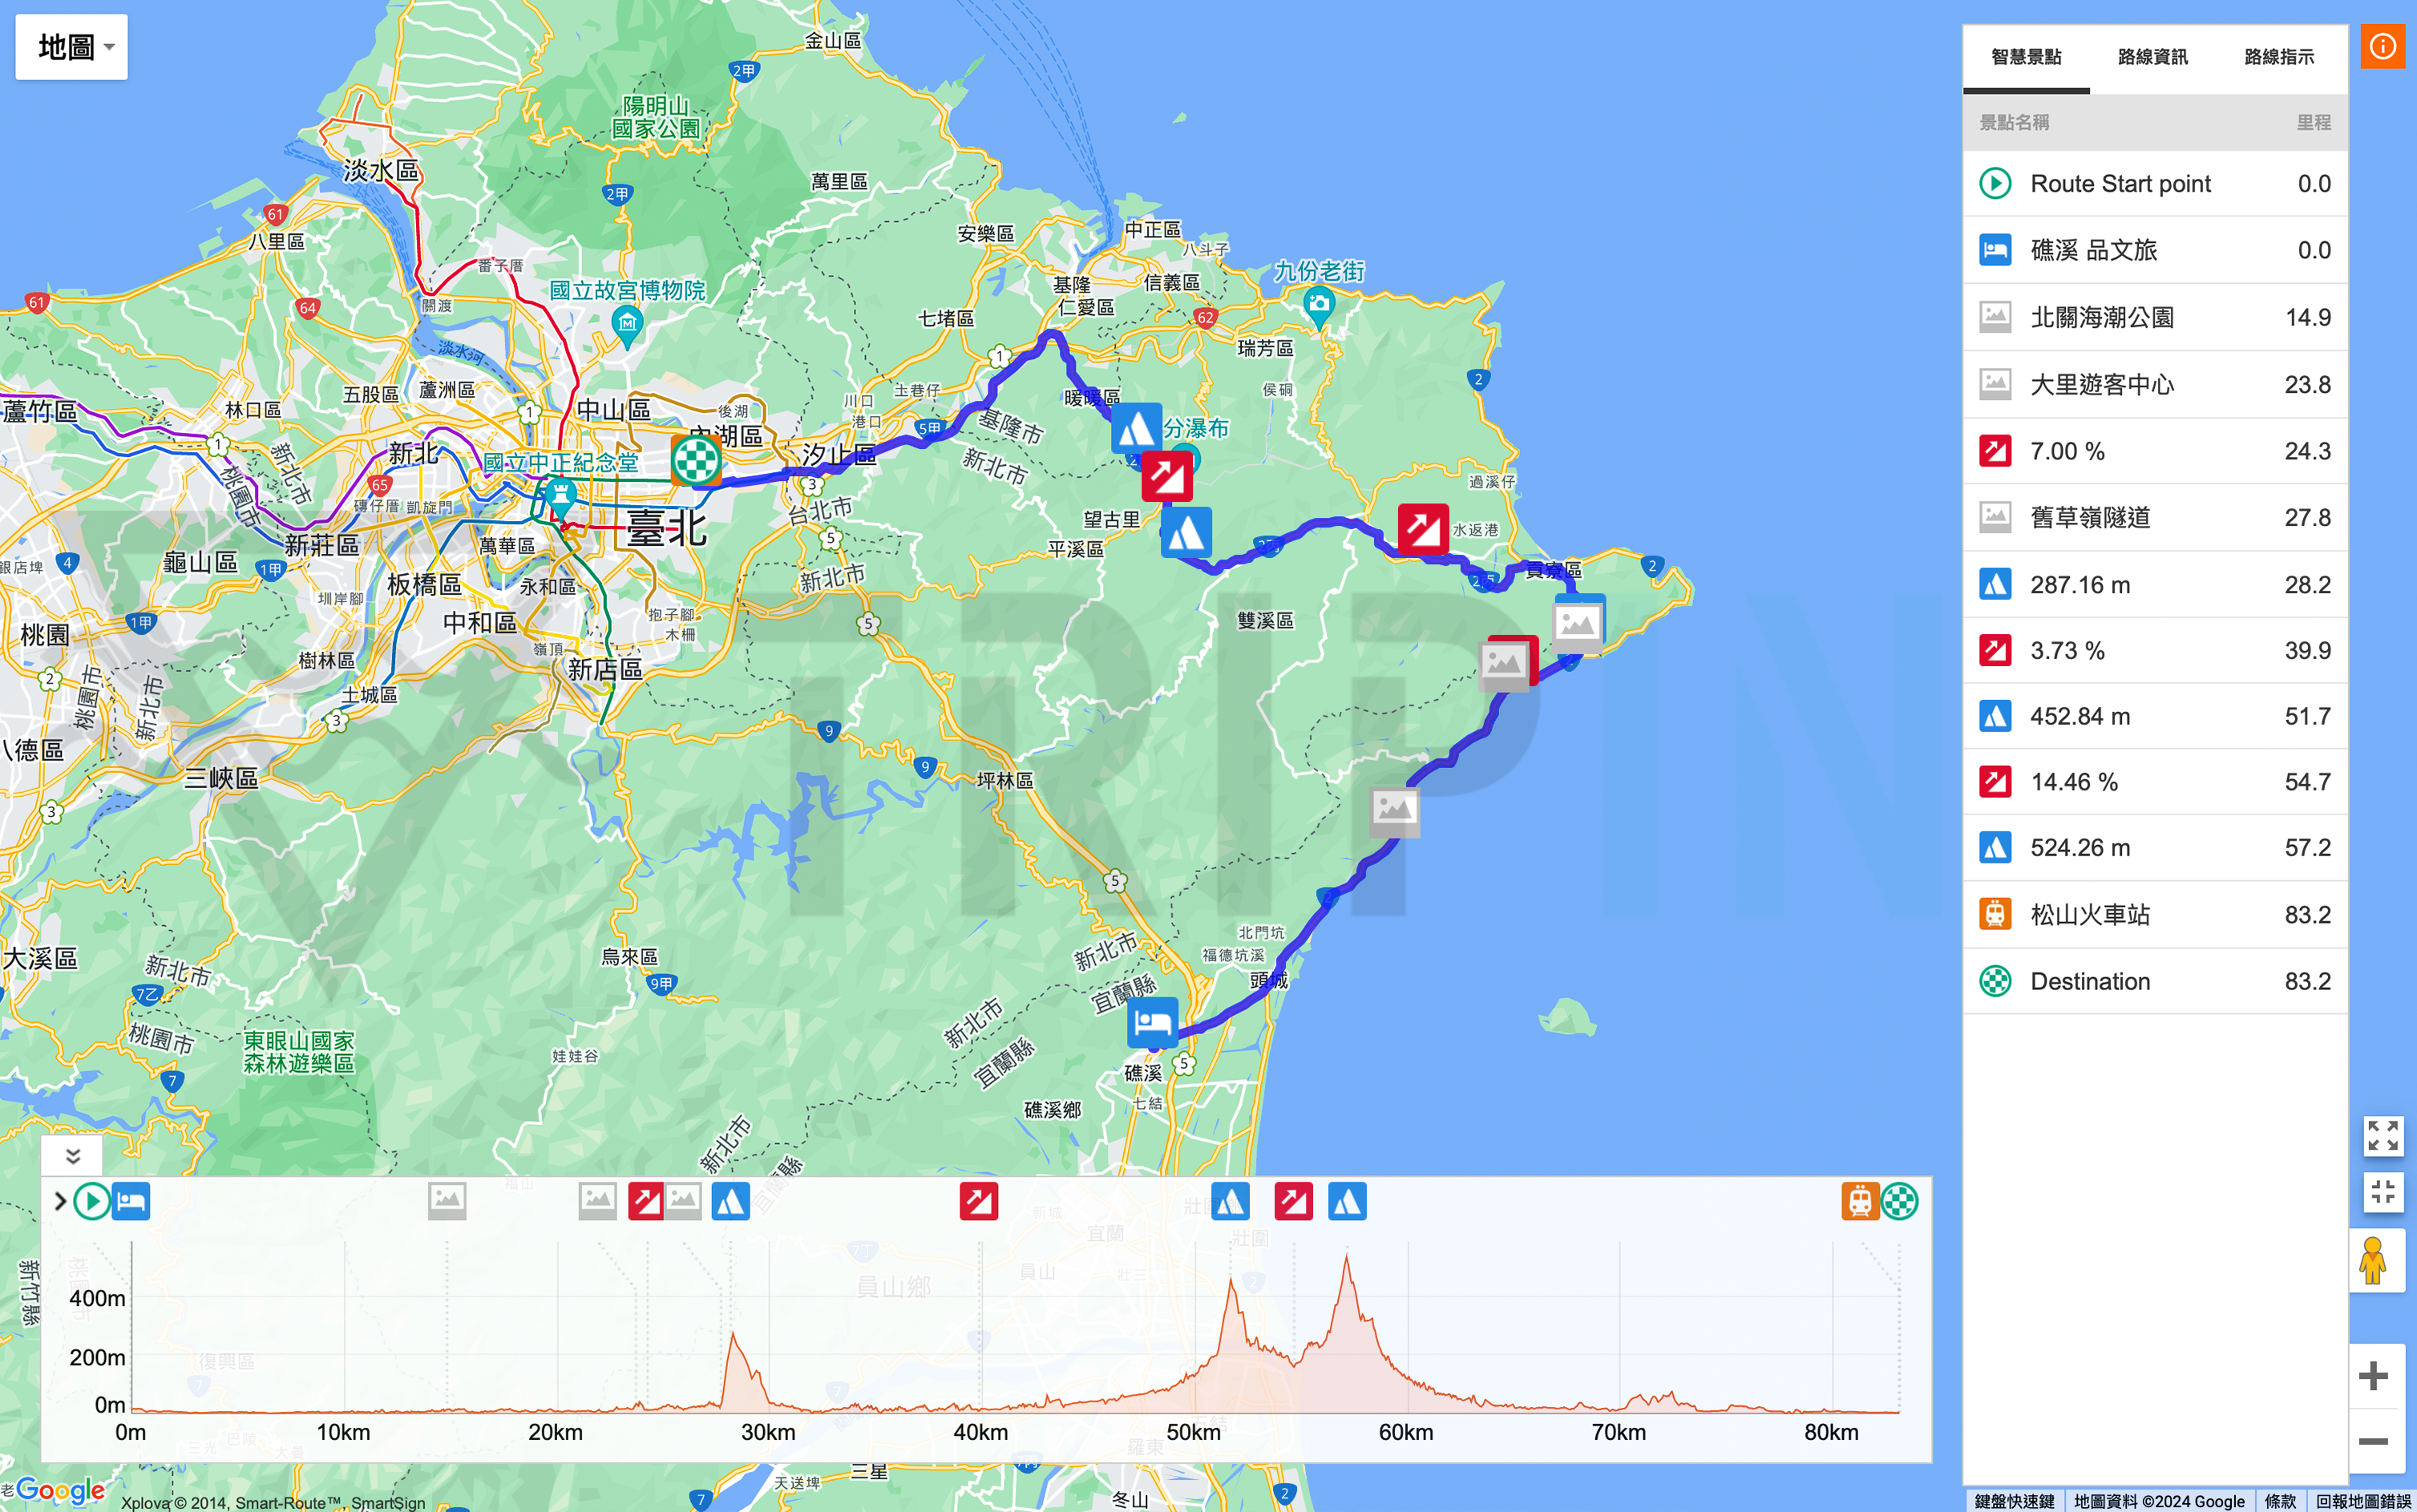The width and height of the screenshot is (2417, 1512).
Task: Enter fullscreen map view
Action: click(x=2383, y=1136)
